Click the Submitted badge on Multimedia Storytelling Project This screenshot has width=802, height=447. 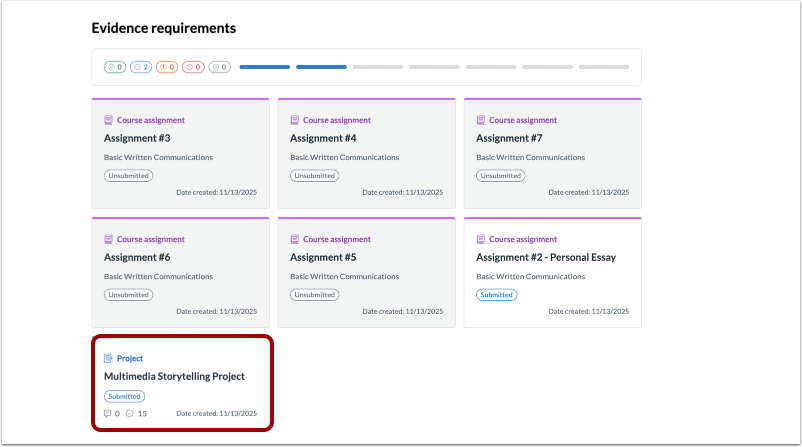(x=124, y=396)
